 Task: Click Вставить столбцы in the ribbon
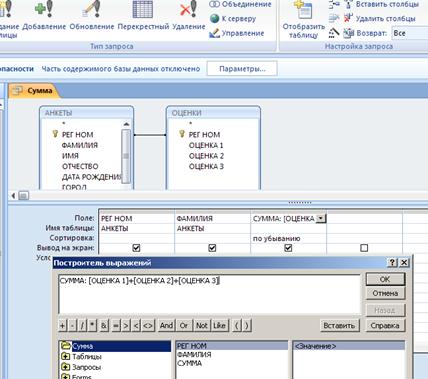pos(382,4)
